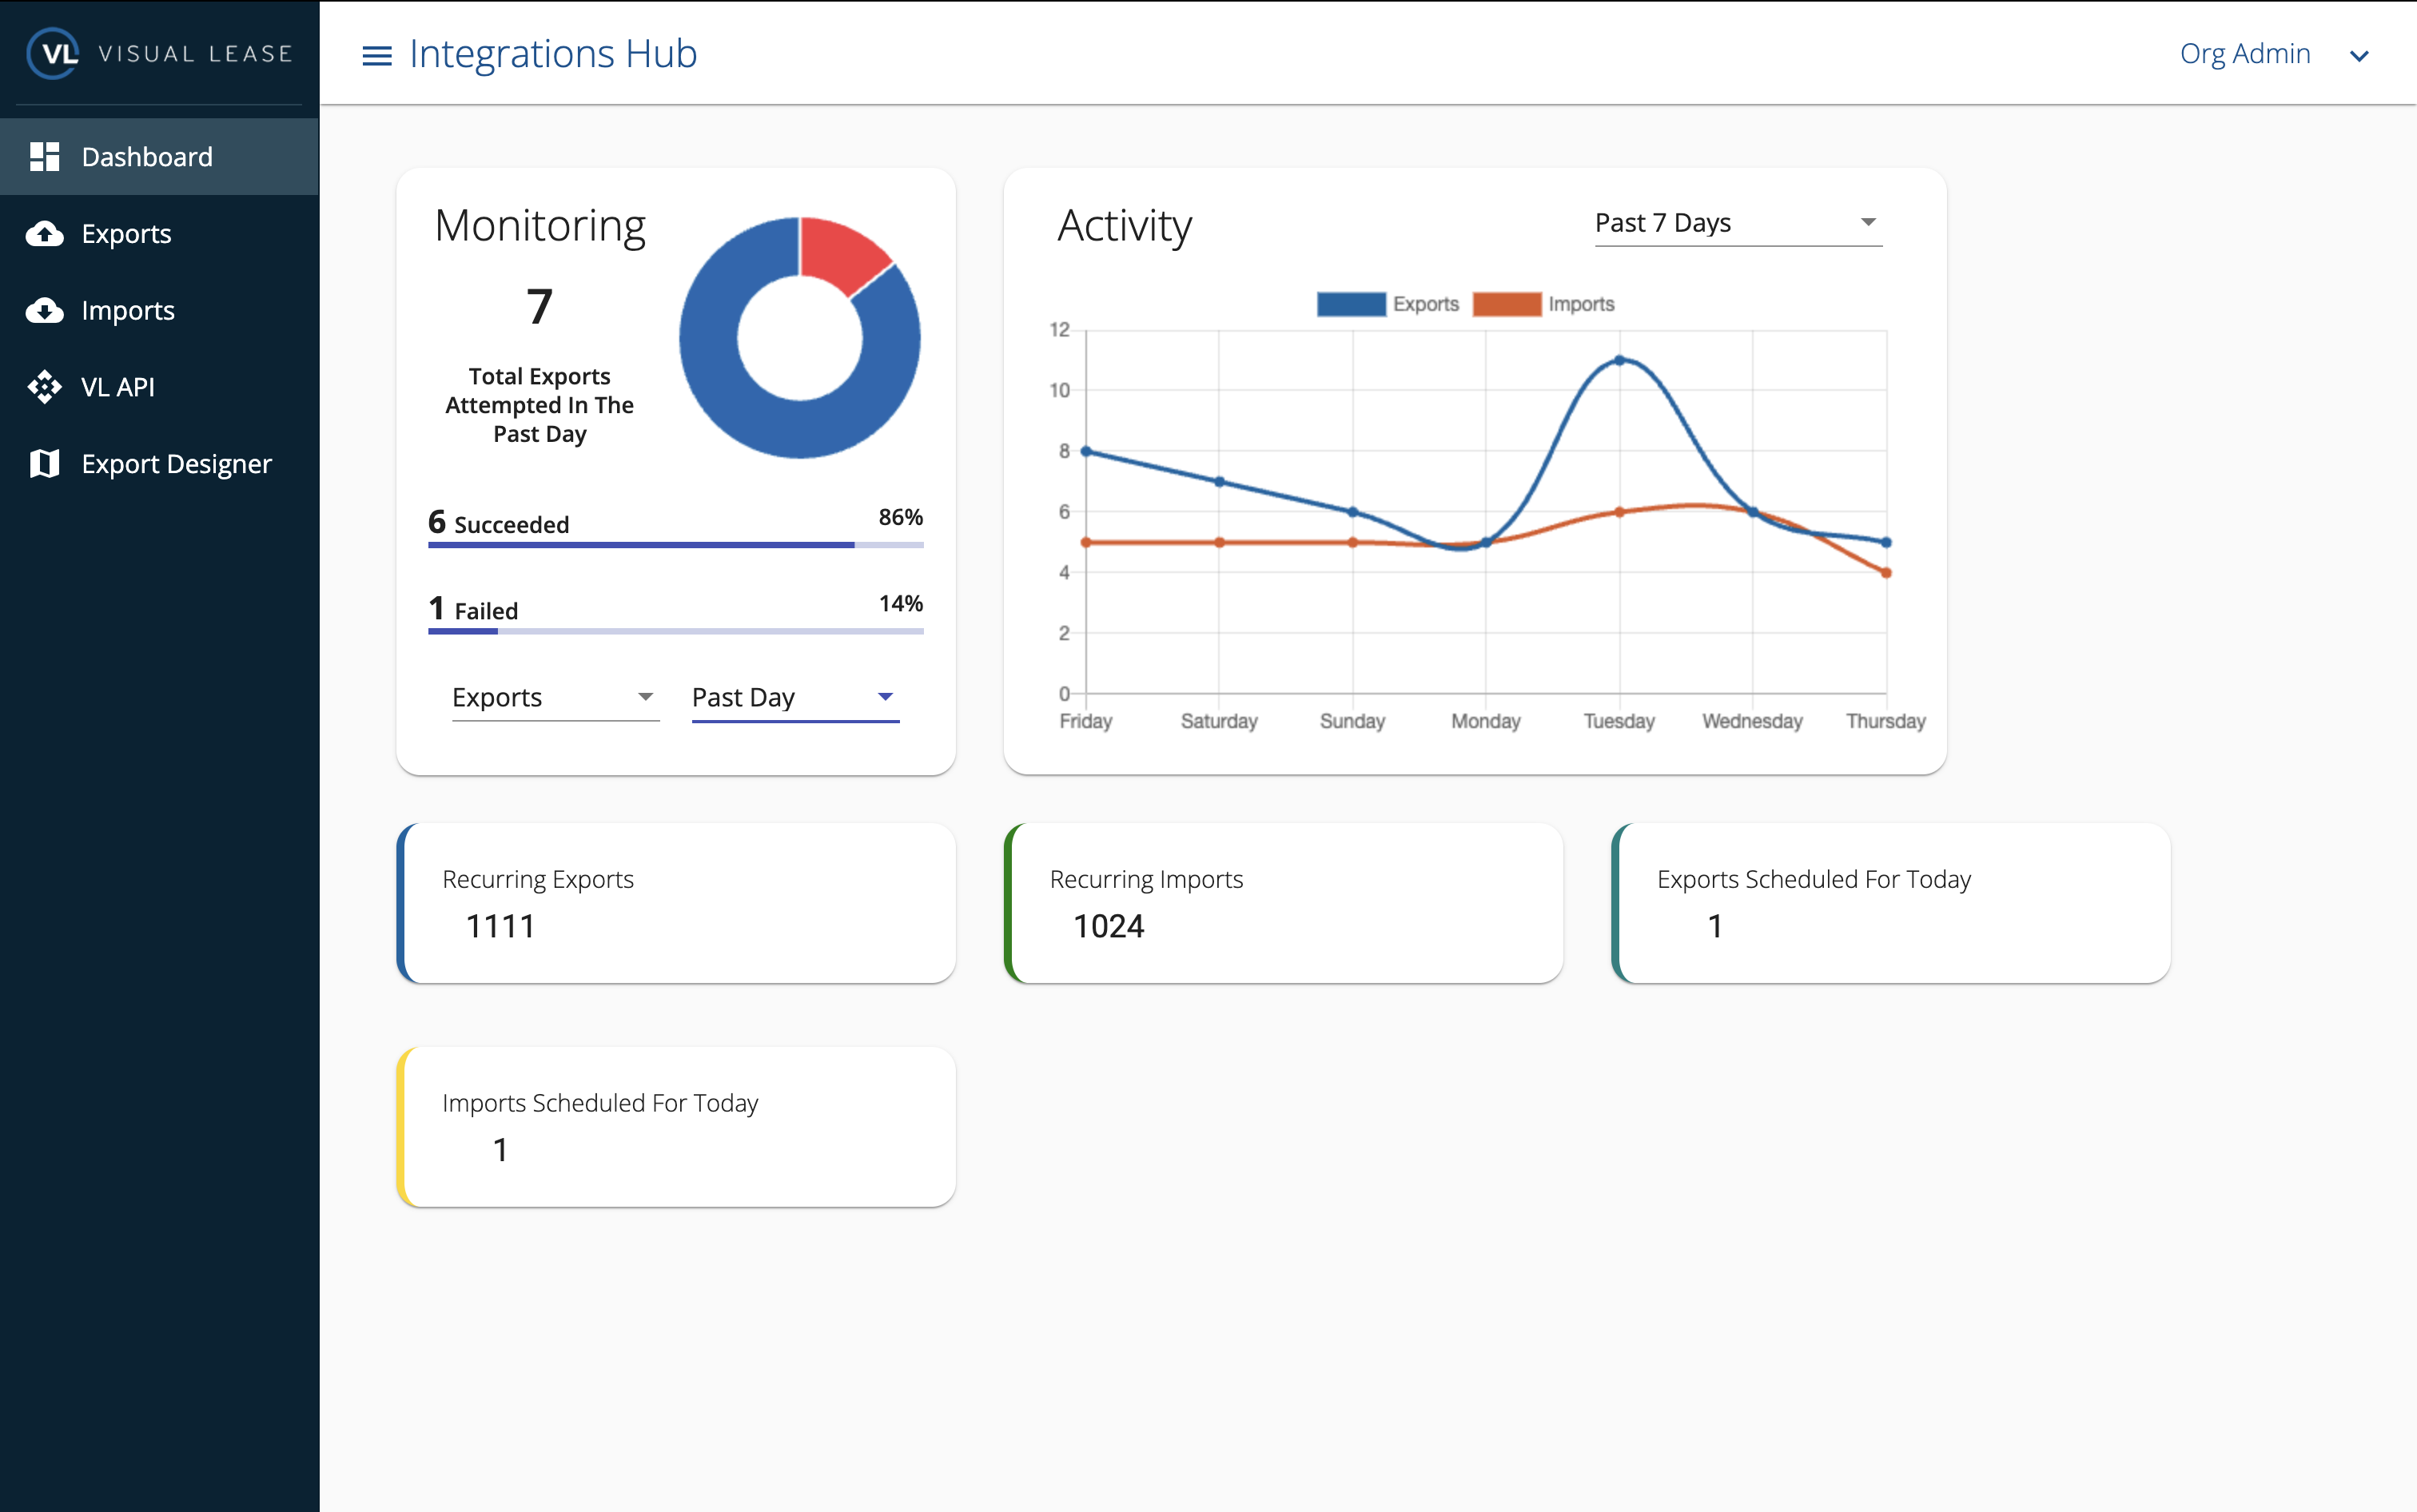The image size is (2417, 1512).
Task: Open the Past 7 Days dropdown
Action: click(x=1736, y=223)
